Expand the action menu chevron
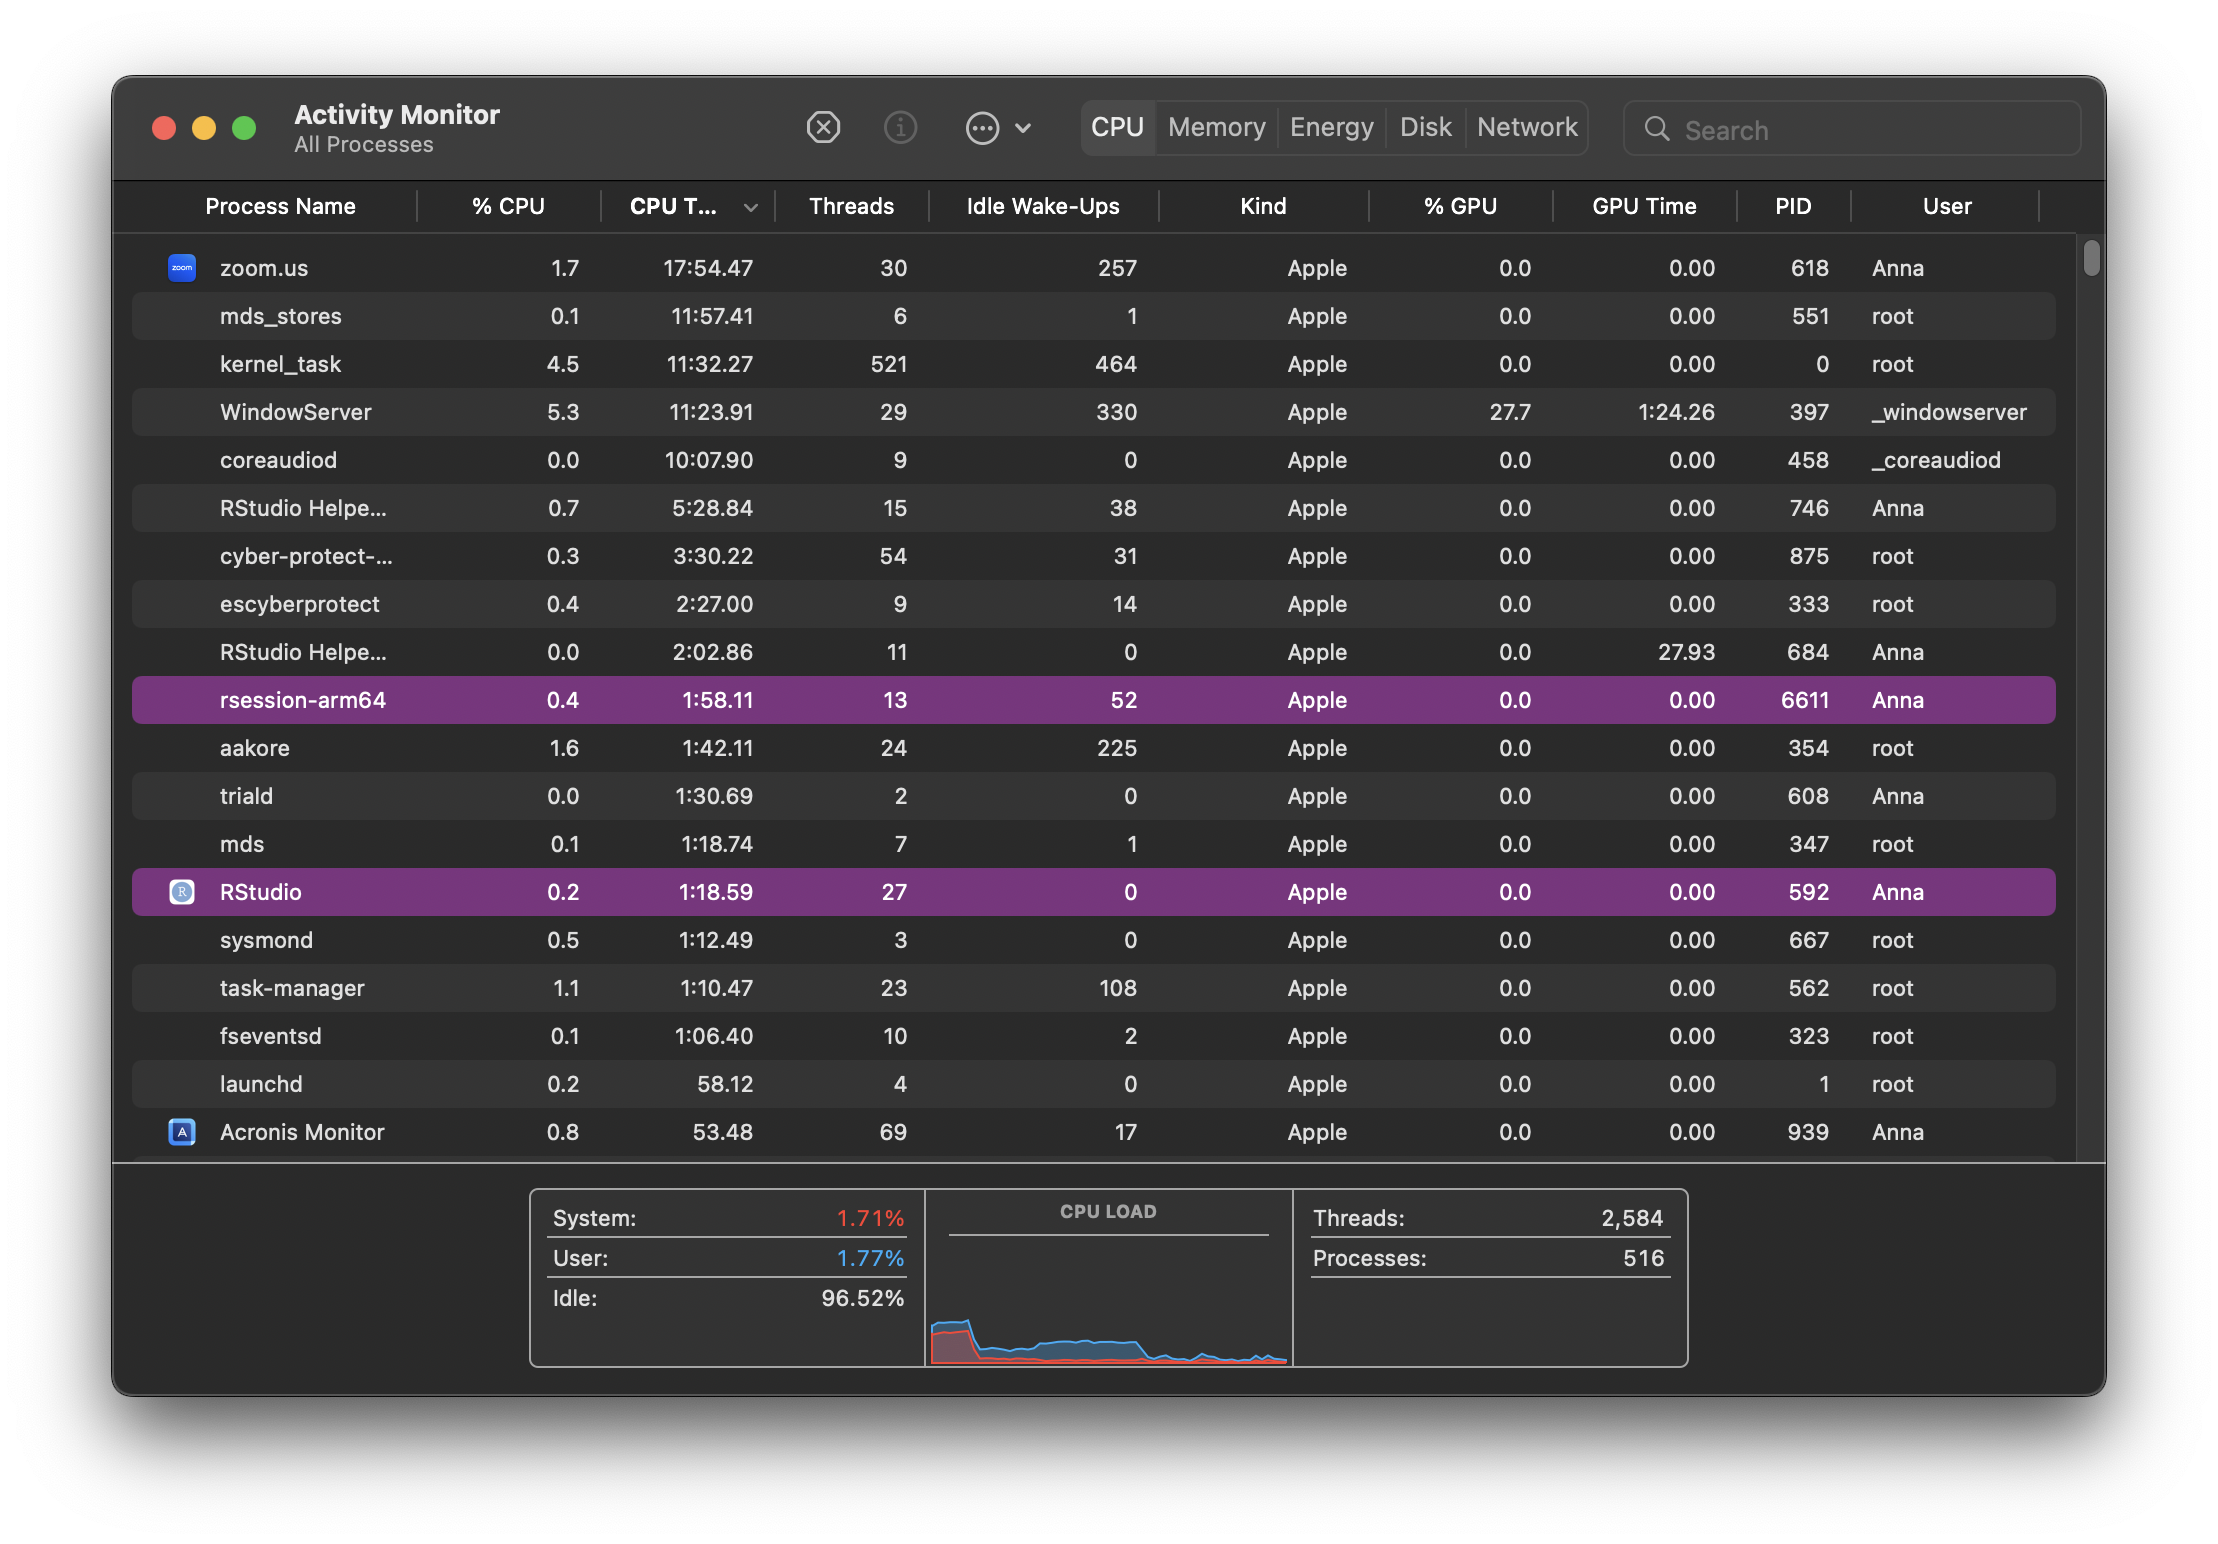The image size is (2218, 1544). pos(1023,128)
